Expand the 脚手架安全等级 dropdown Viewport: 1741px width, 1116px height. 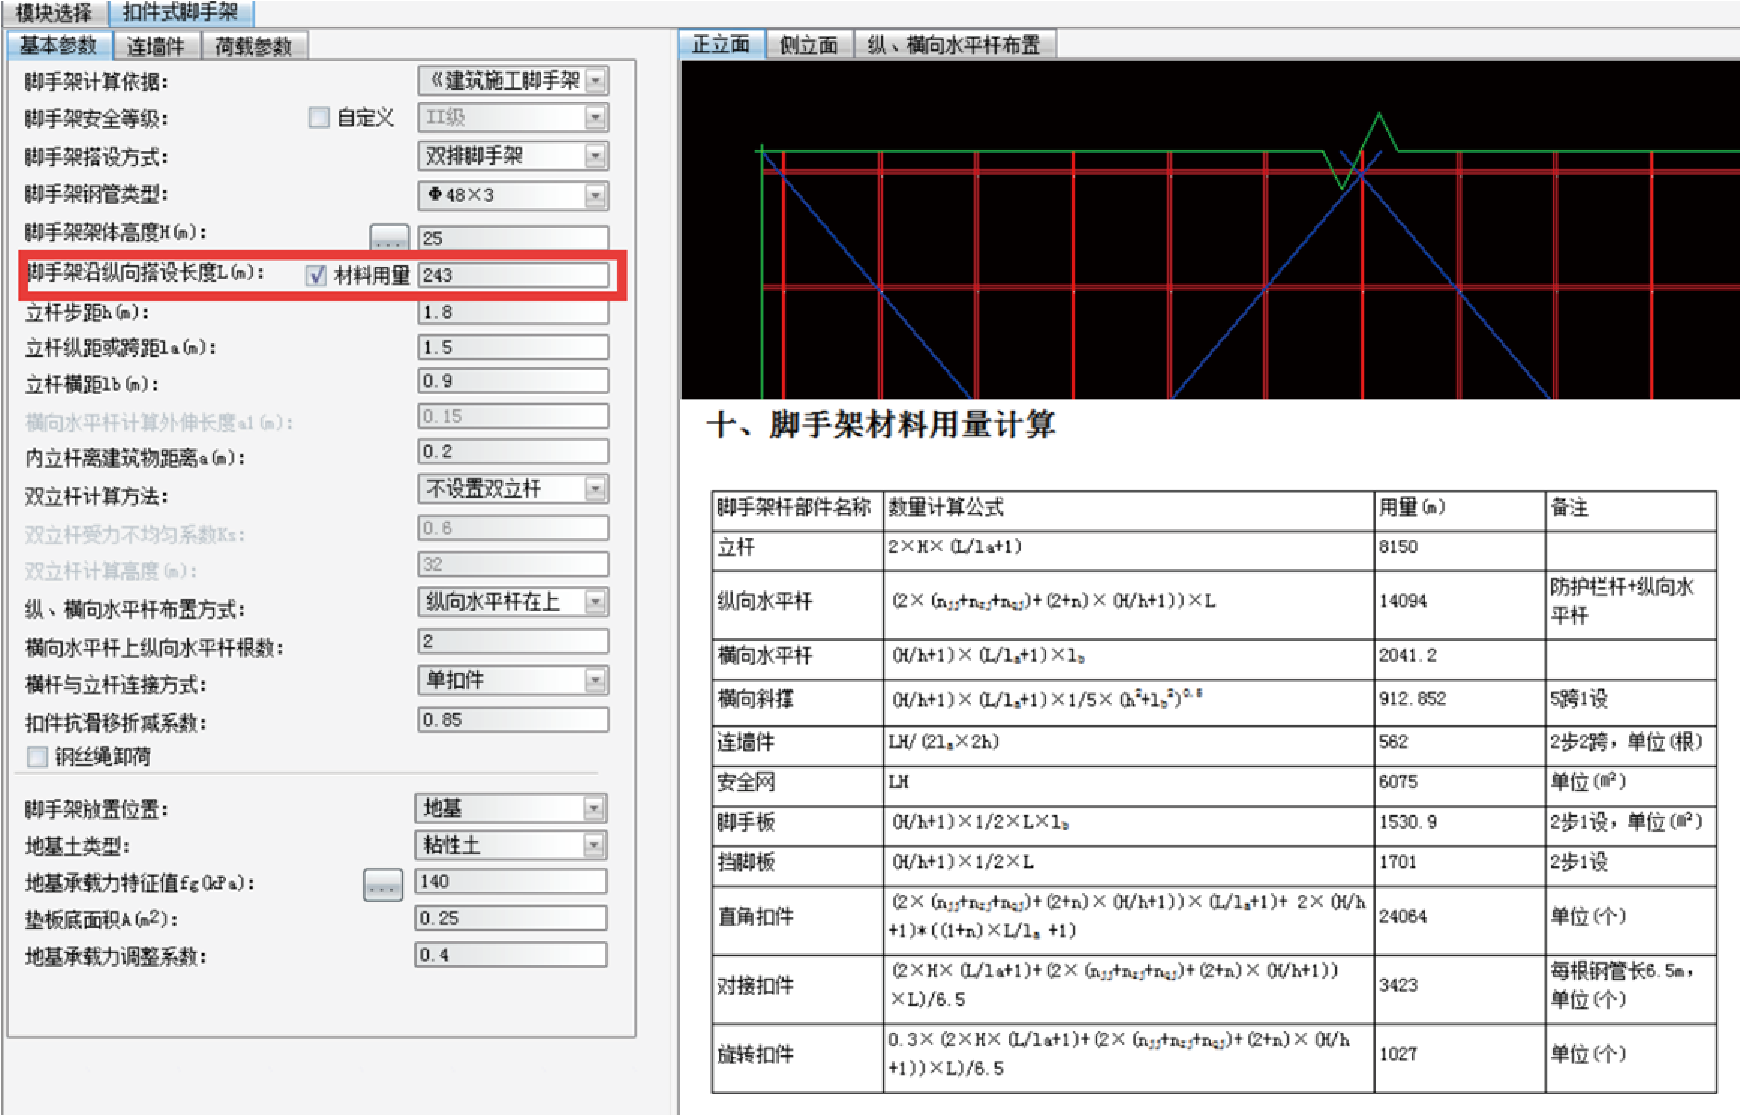(x=596, y=118)
